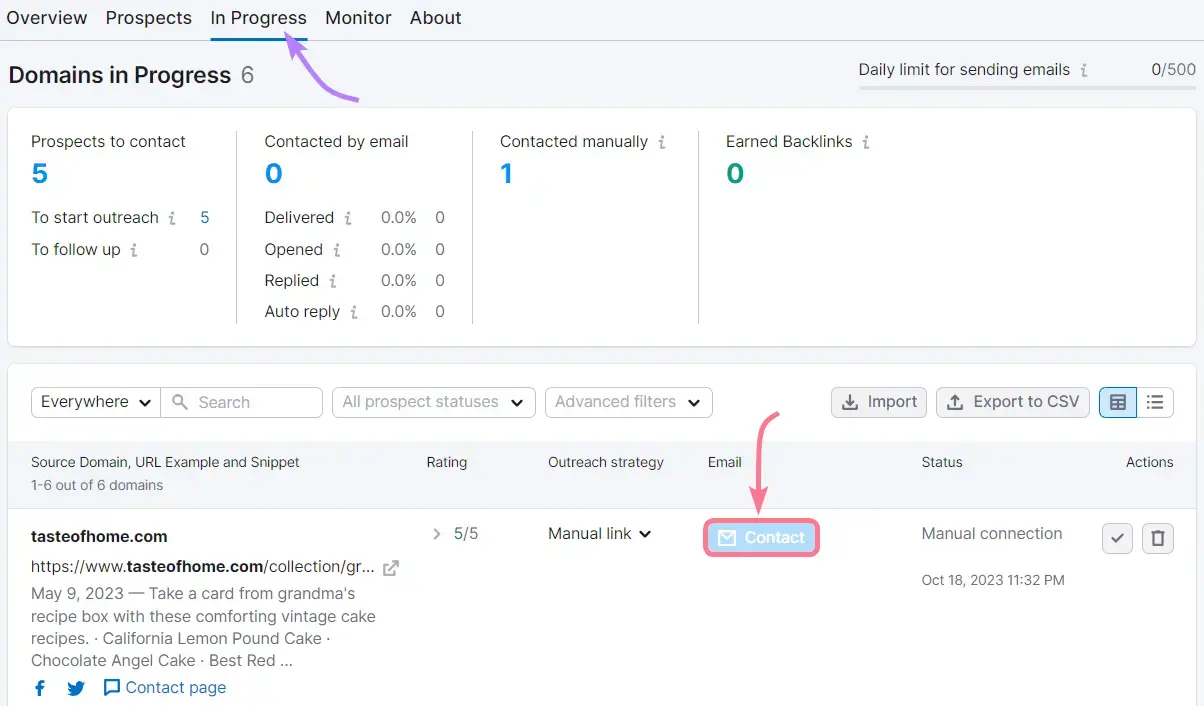Change the Manual link outreach strategy
Screen dimensions: 1204x706
tap(598, 533)
